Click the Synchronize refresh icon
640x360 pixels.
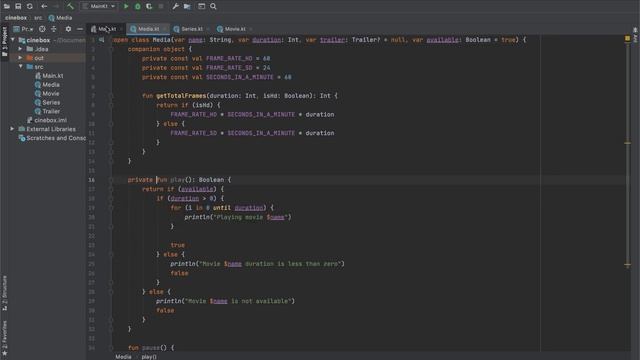tap(30, 6)
